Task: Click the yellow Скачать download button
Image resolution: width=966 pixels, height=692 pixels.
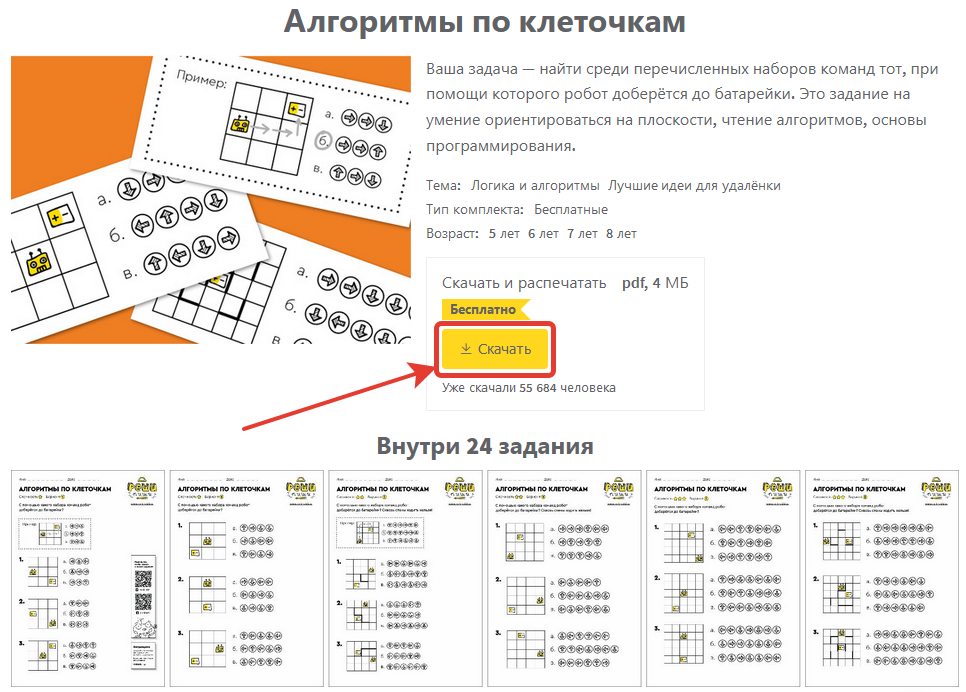Action: 495,349
